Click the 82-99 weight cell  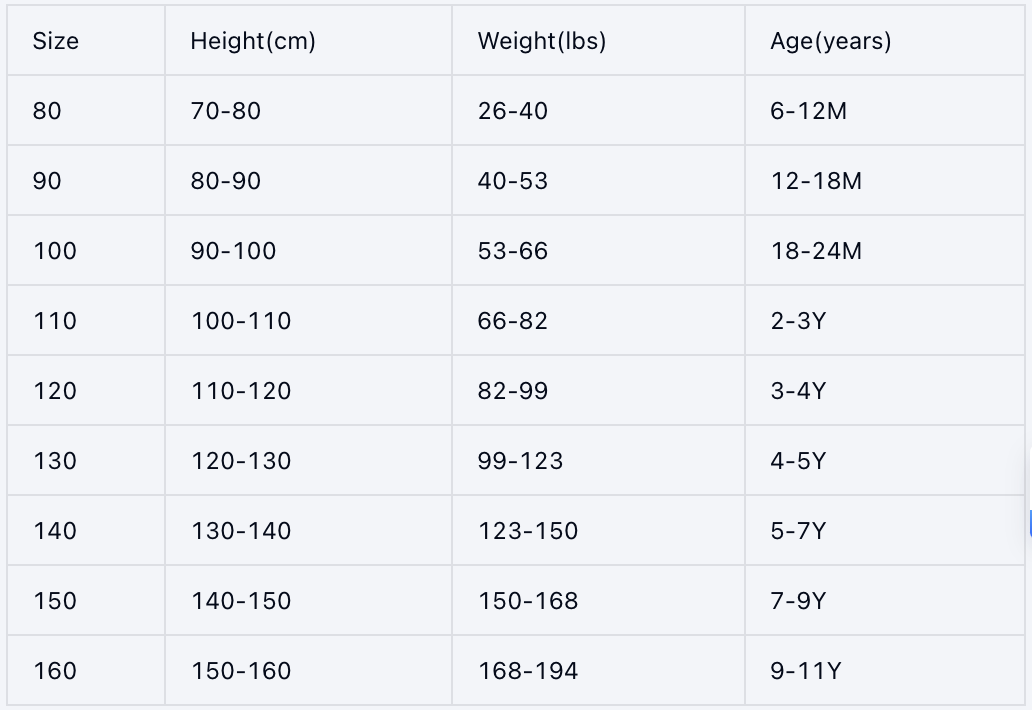click(x=513, y=391)
